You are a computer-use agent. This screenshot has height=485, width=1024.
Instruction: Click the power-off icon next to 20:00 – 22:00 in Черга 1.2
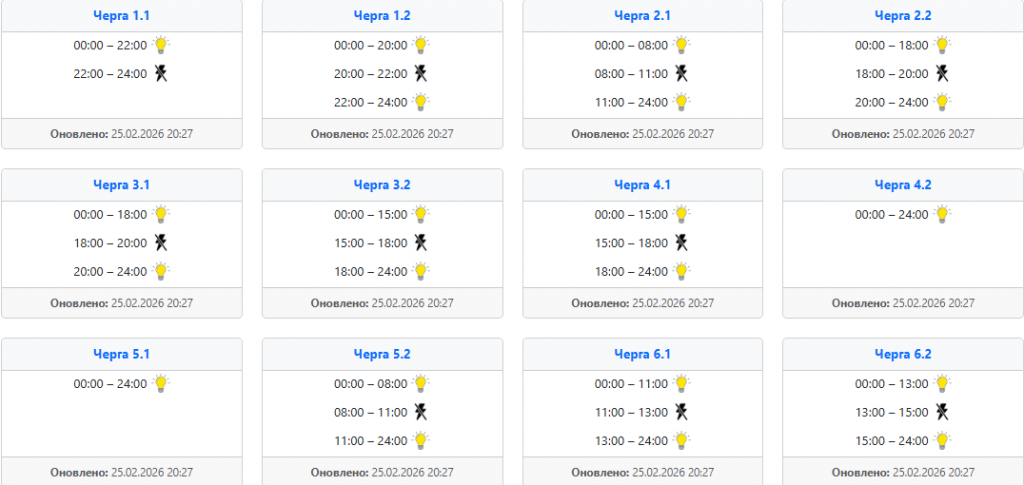click(422, 73)
